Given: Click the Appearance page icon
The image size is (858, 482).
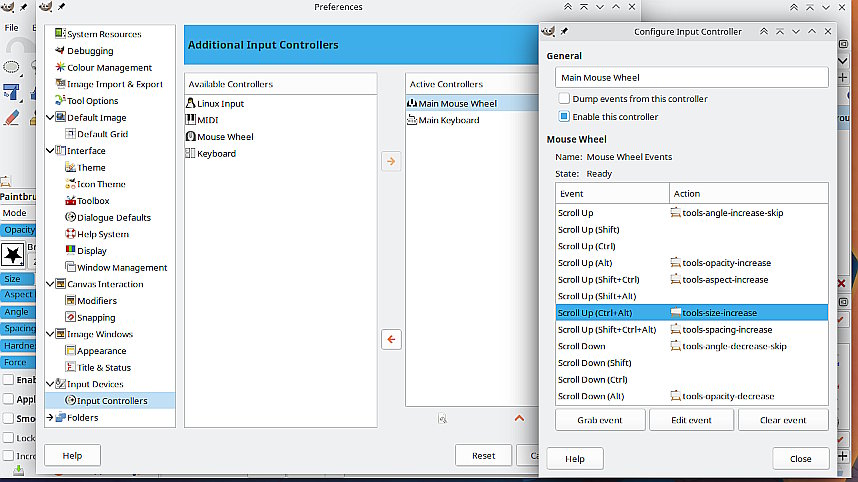Looking at the screenshot, I should (70, 351).
